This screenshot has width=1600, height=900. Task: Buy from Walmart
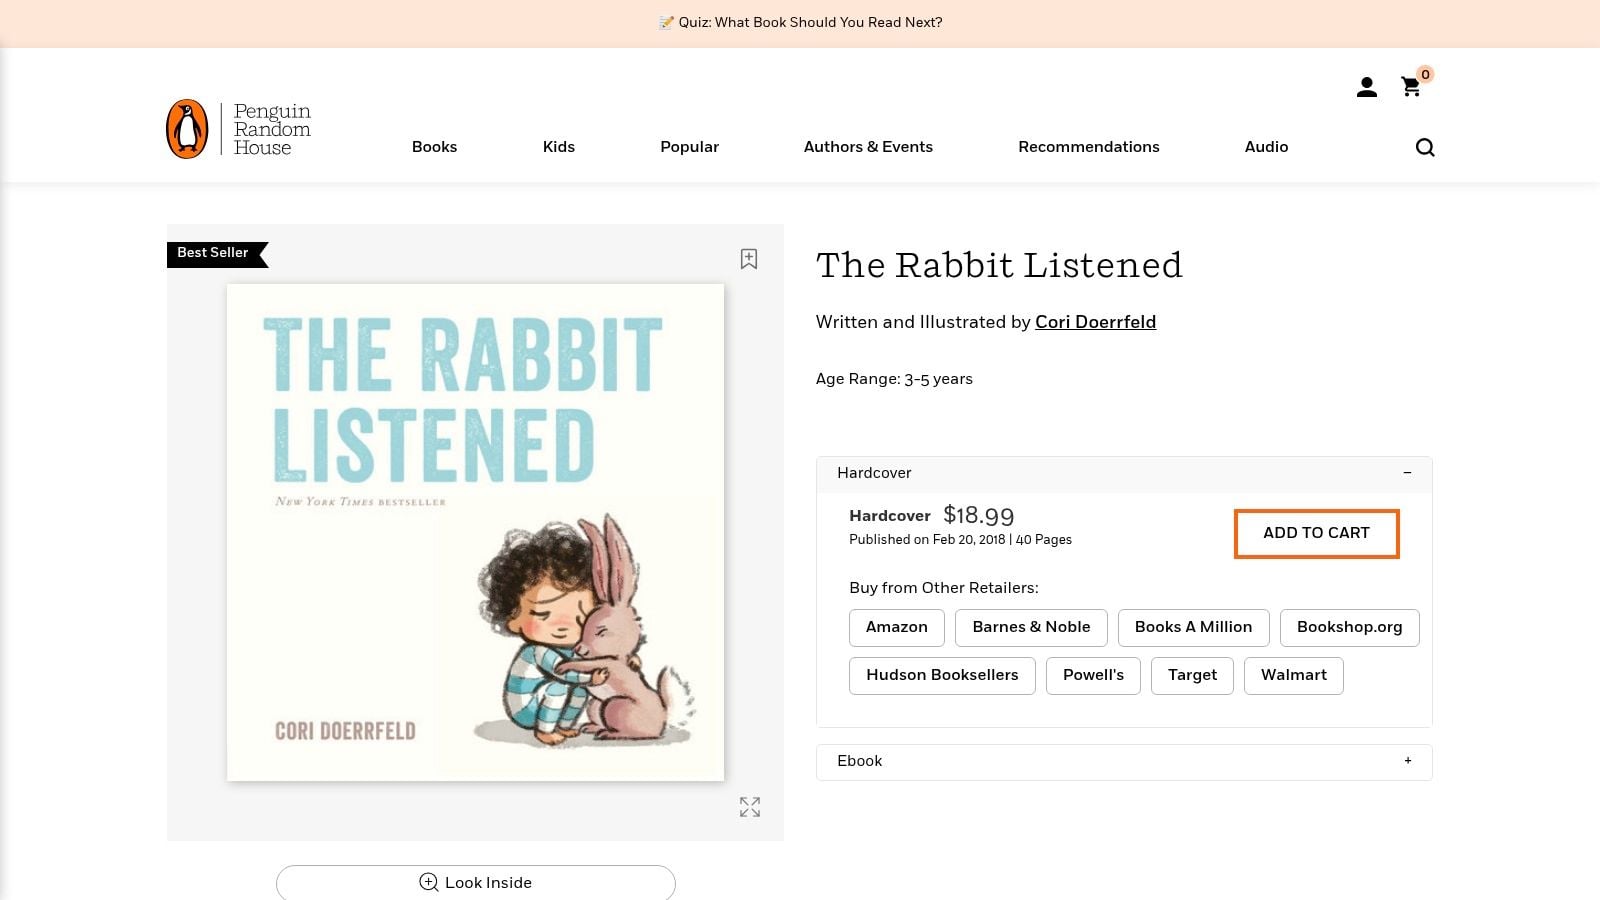coord(1293,676)
